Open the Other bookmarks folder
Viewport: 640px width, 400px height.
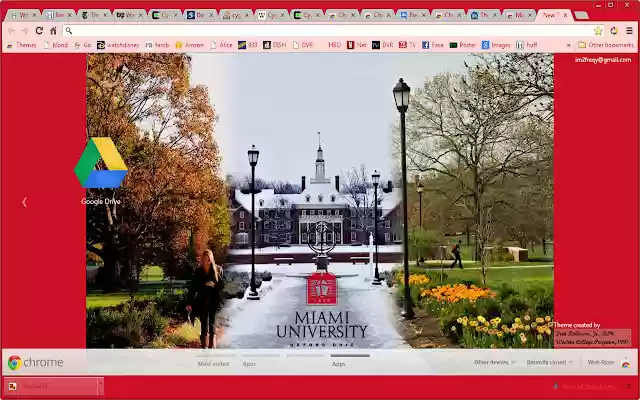606,45
